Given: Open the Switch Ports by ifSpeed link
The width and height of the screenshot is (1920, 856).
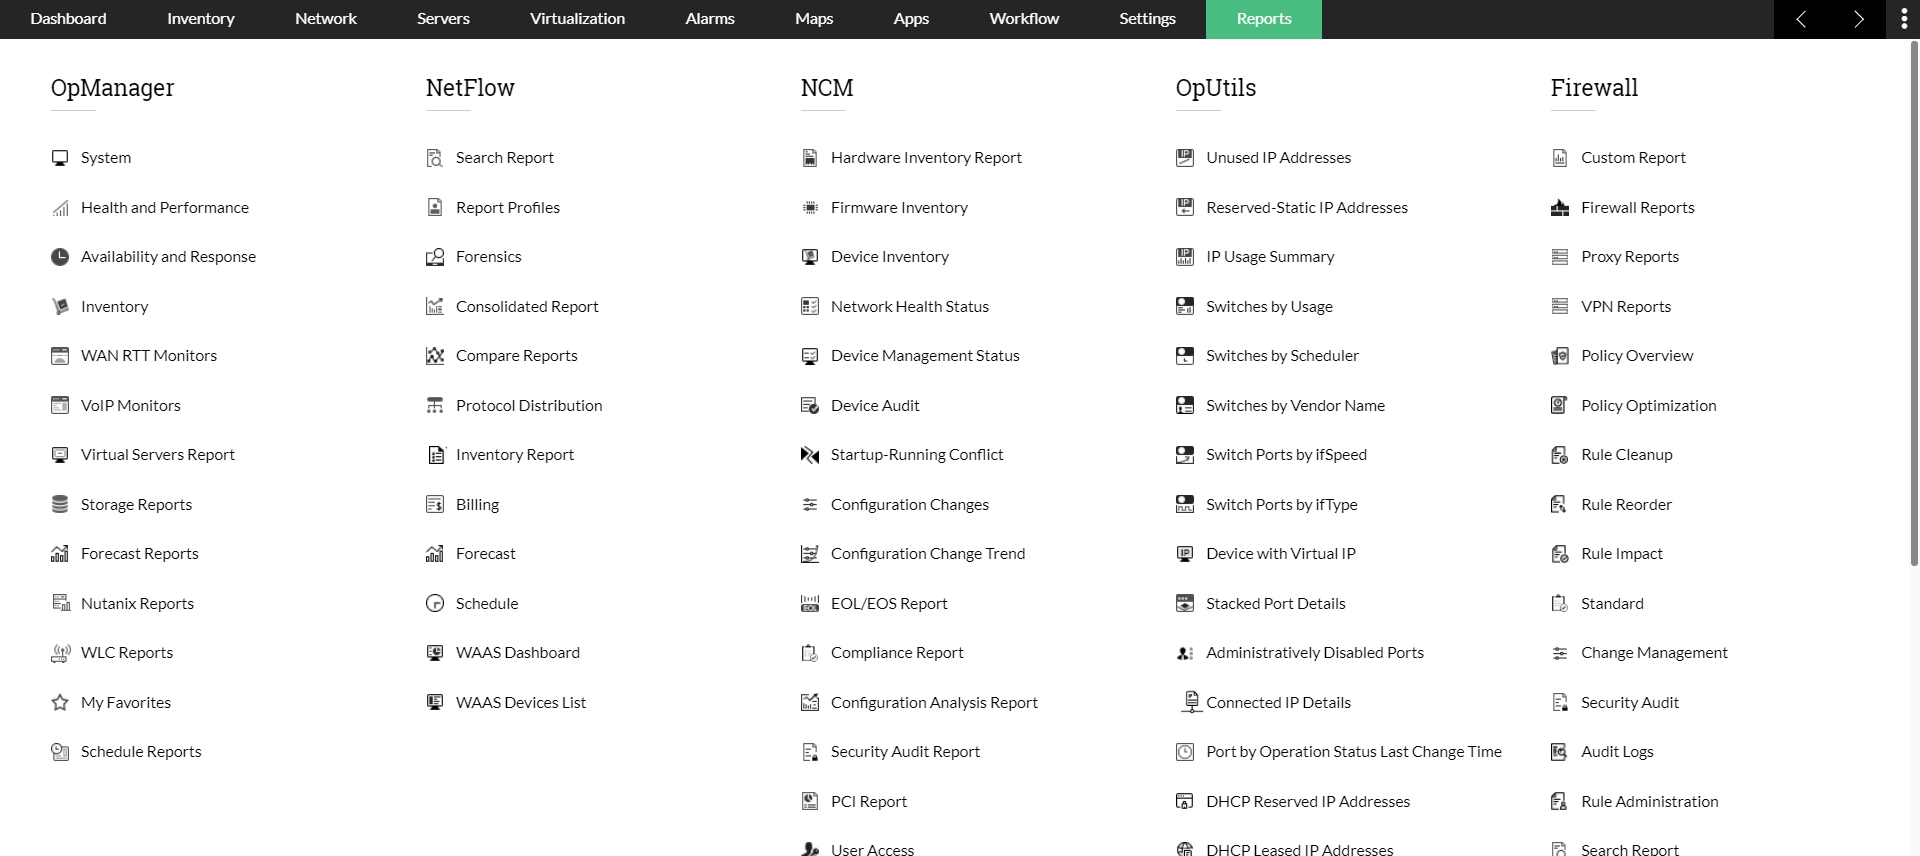Looking at the screenshot, I should 1286,455.
